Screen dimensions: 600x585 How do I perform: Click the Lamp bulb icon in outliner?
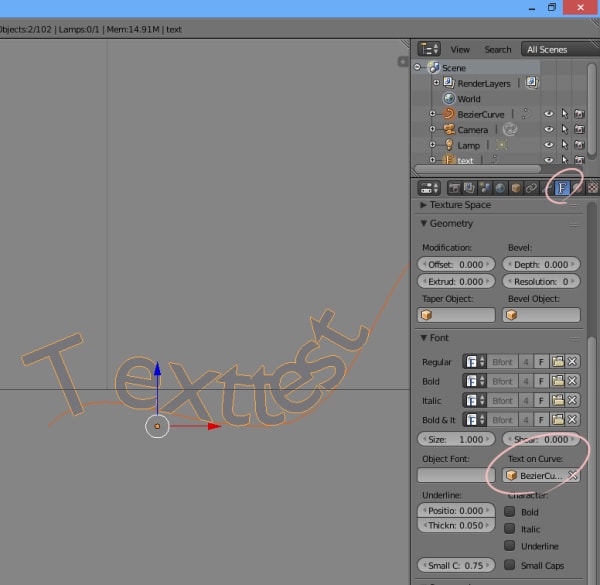pos(449,145)
